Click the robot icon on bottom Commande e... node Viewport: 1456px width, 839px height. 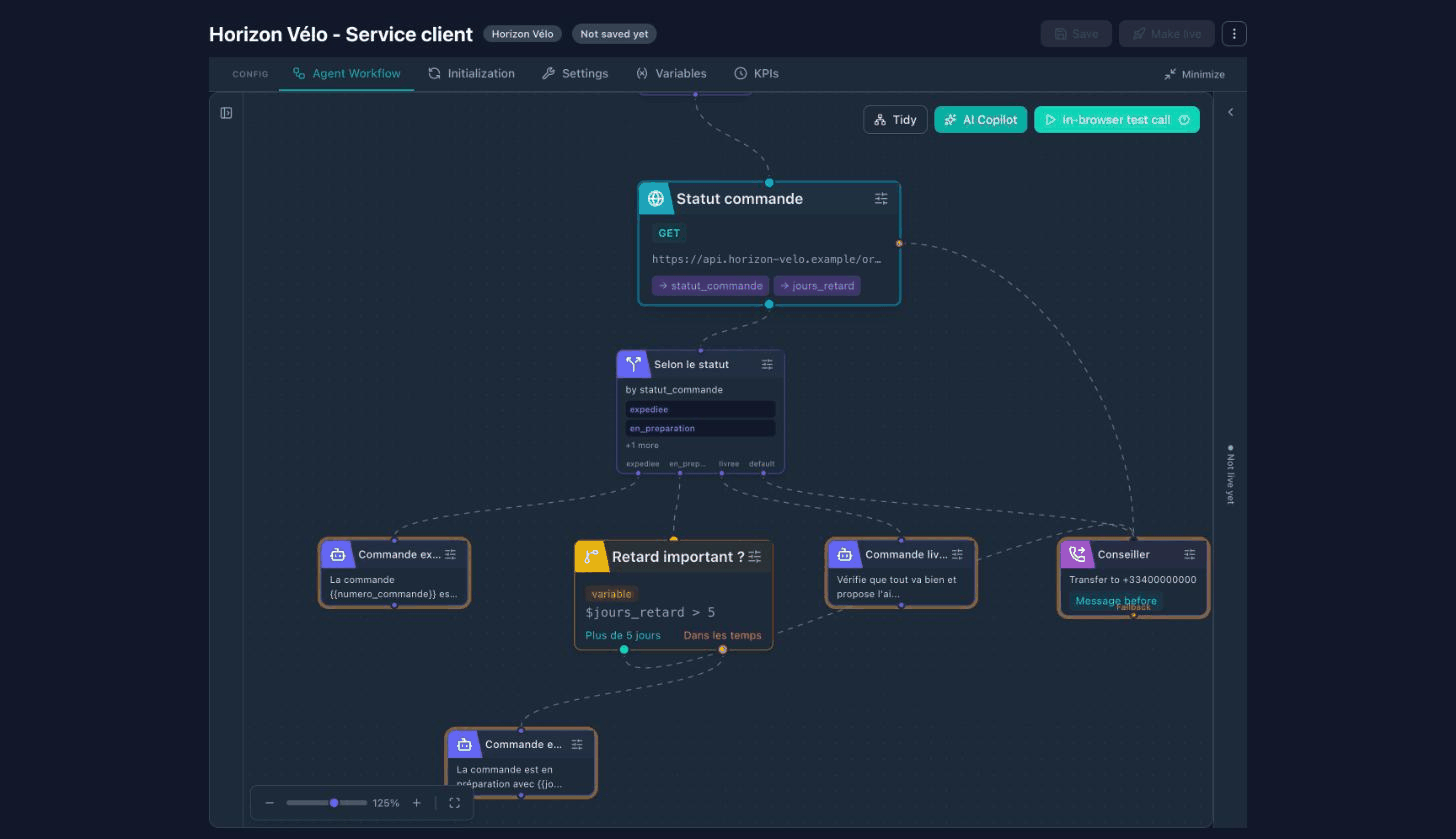pyautogui.click(x=464, y=744)
